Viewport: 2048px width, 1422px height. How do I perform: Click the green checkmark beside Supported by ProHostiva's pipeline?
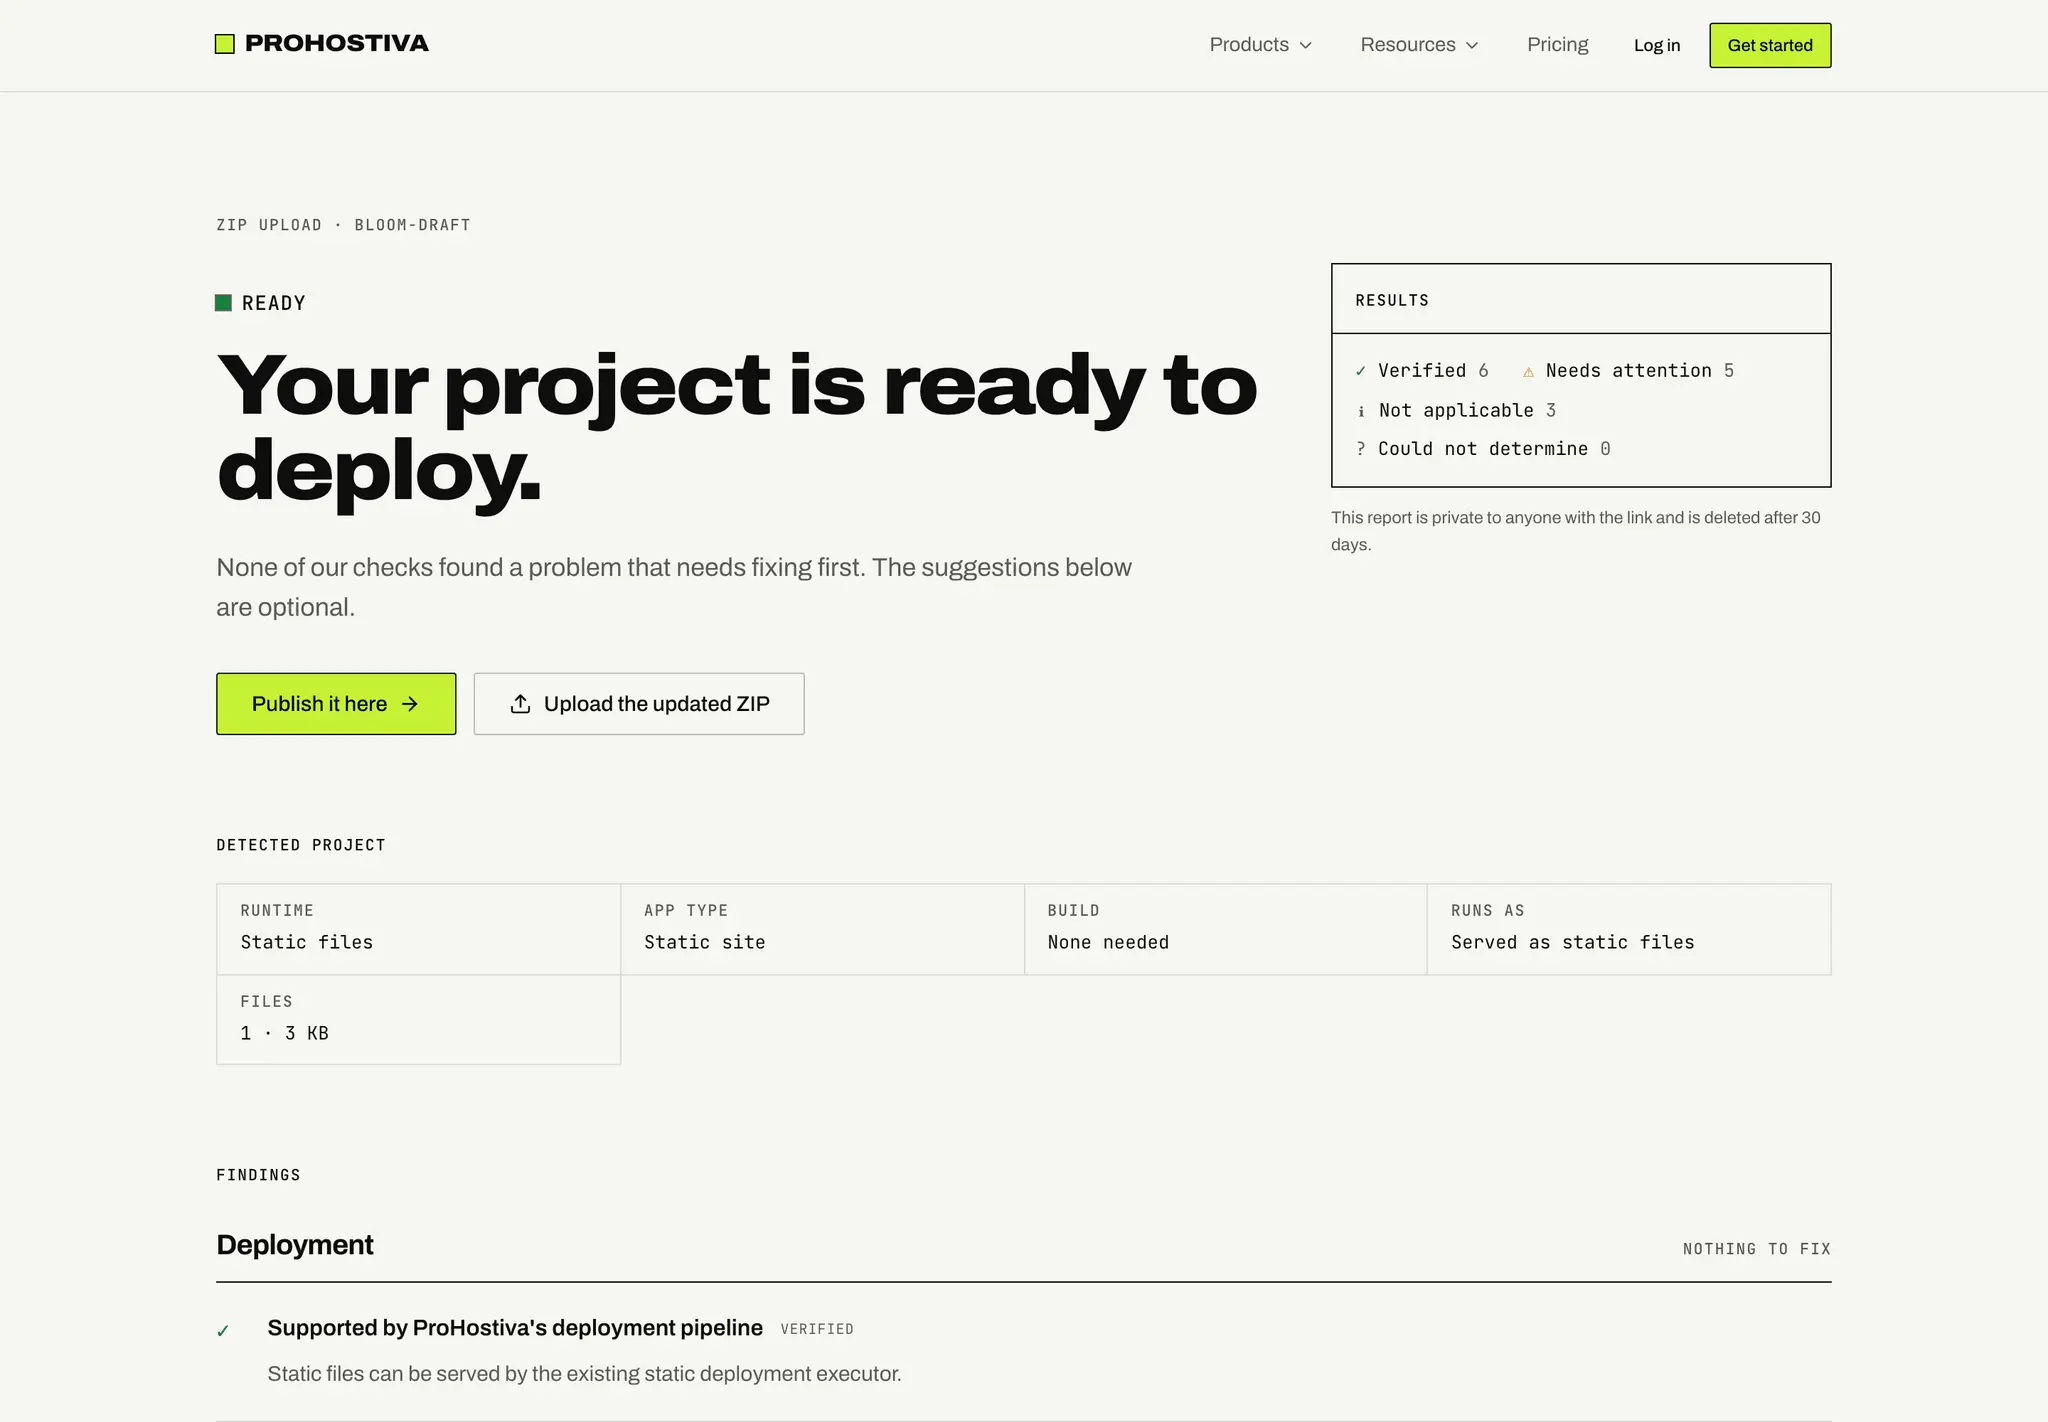coord(223,1331)
